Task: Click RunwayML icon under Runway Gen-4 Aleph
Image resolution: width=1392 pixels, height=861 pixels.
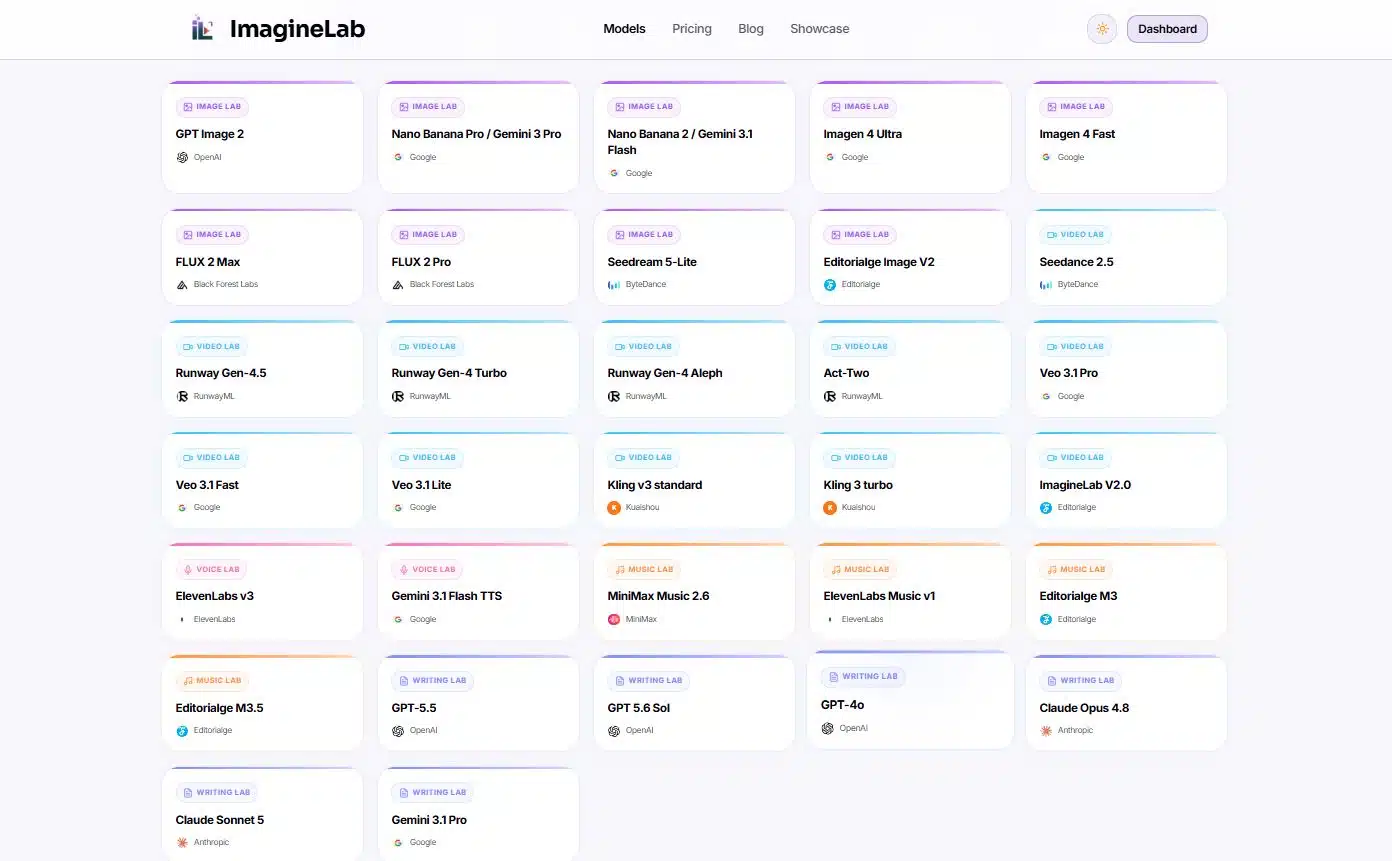Action: [614, 396]
